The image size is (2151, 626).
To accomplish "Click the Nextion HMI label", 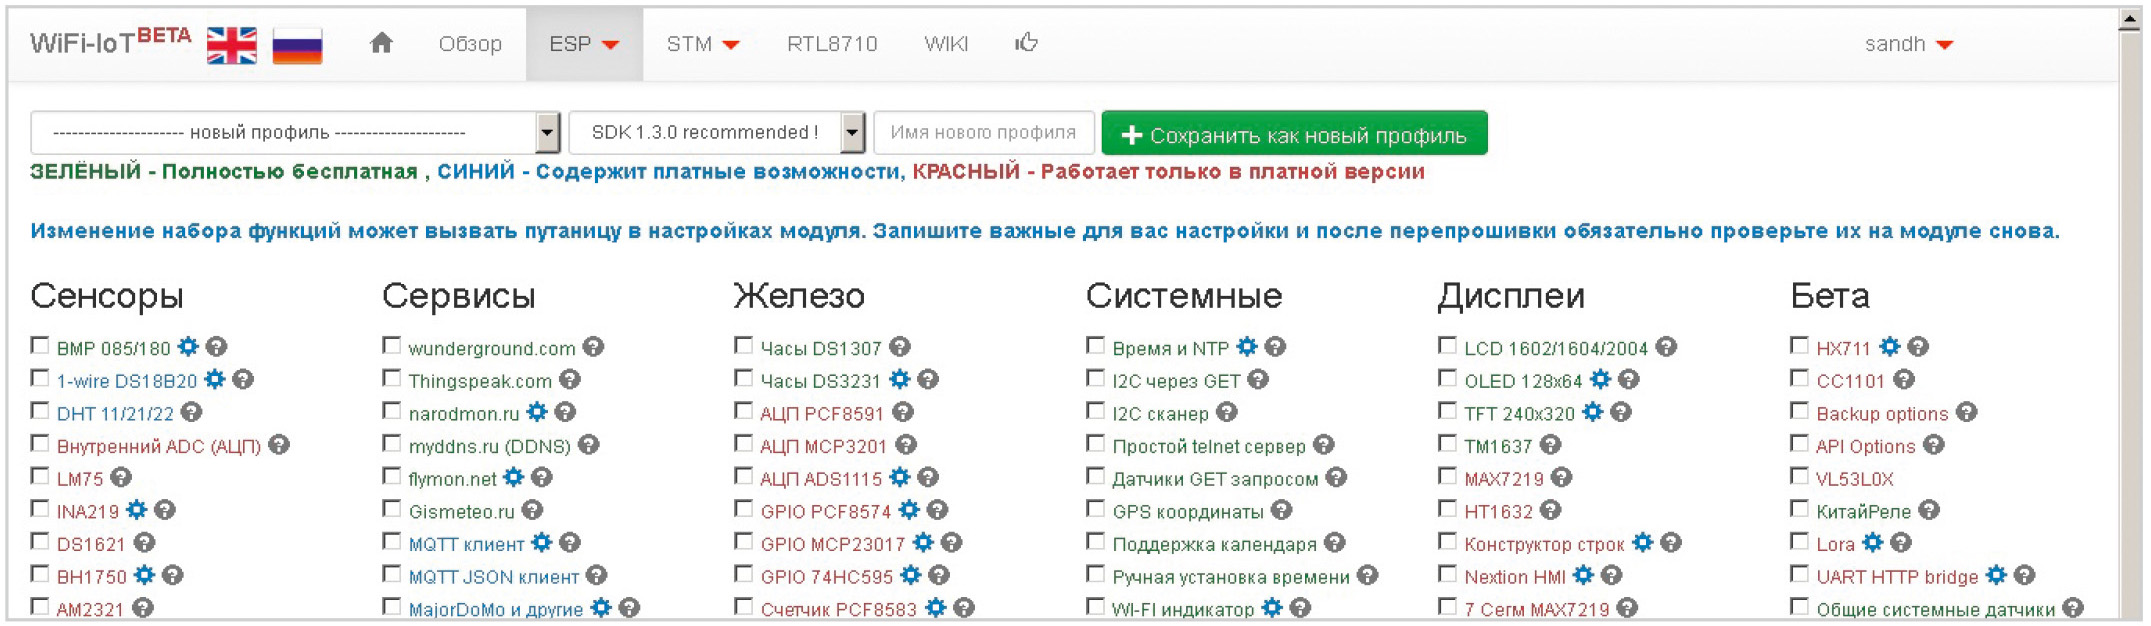I will coord(1515,577).
